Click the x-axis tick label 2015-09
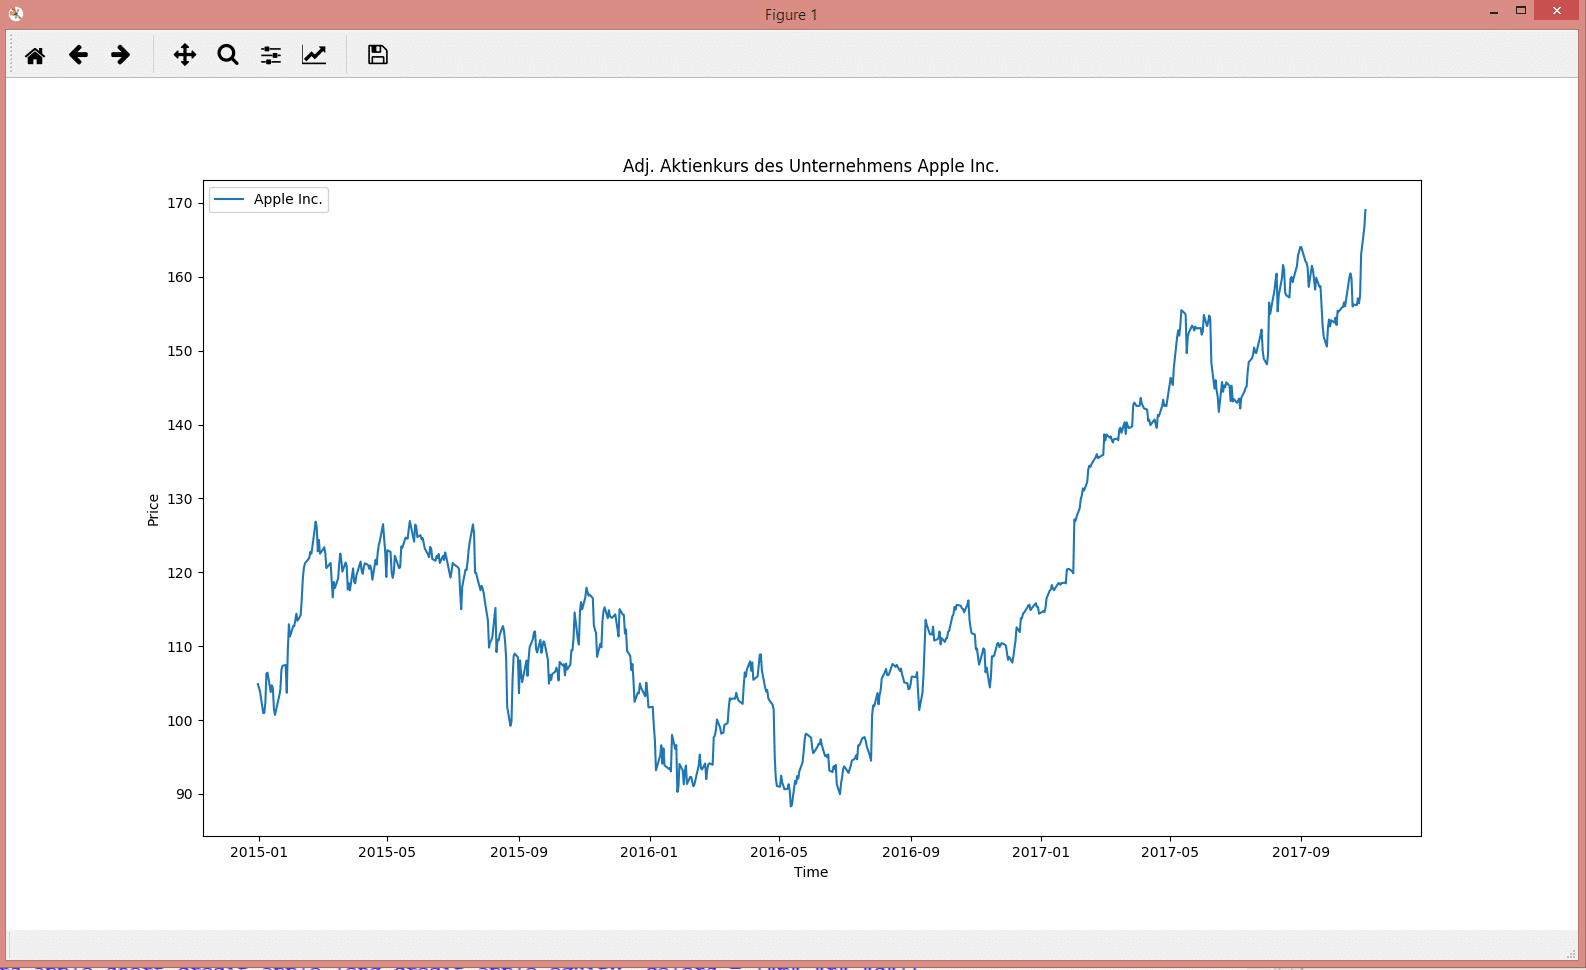Screen dimensions: 1586x970 [519, 852]
